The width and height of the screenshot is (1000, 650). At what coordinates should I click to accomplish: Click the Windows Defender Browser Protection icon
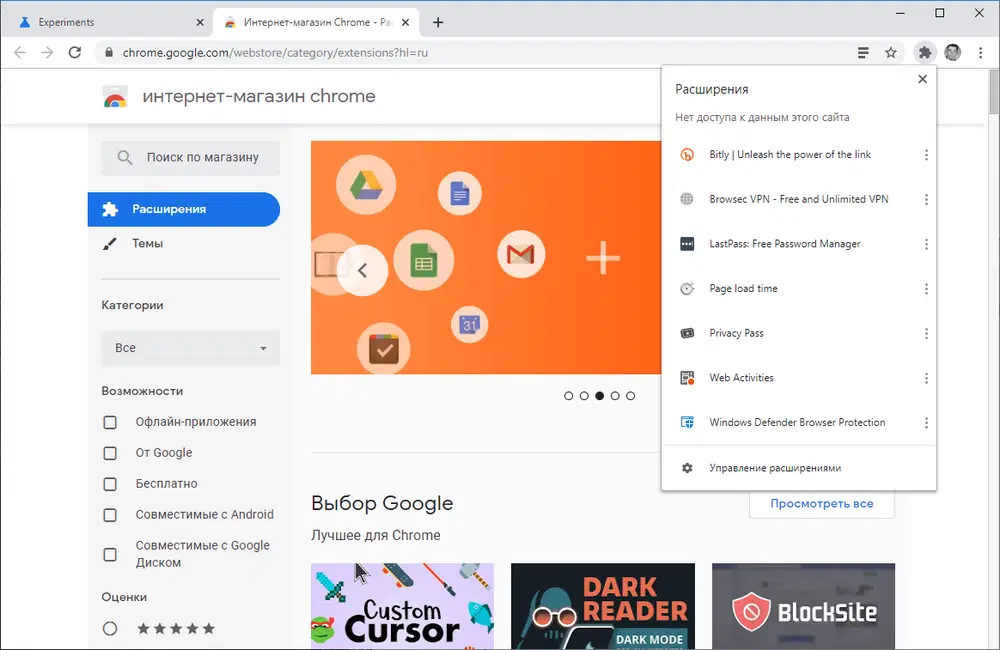pyautogui.click(x=687, y=422)
